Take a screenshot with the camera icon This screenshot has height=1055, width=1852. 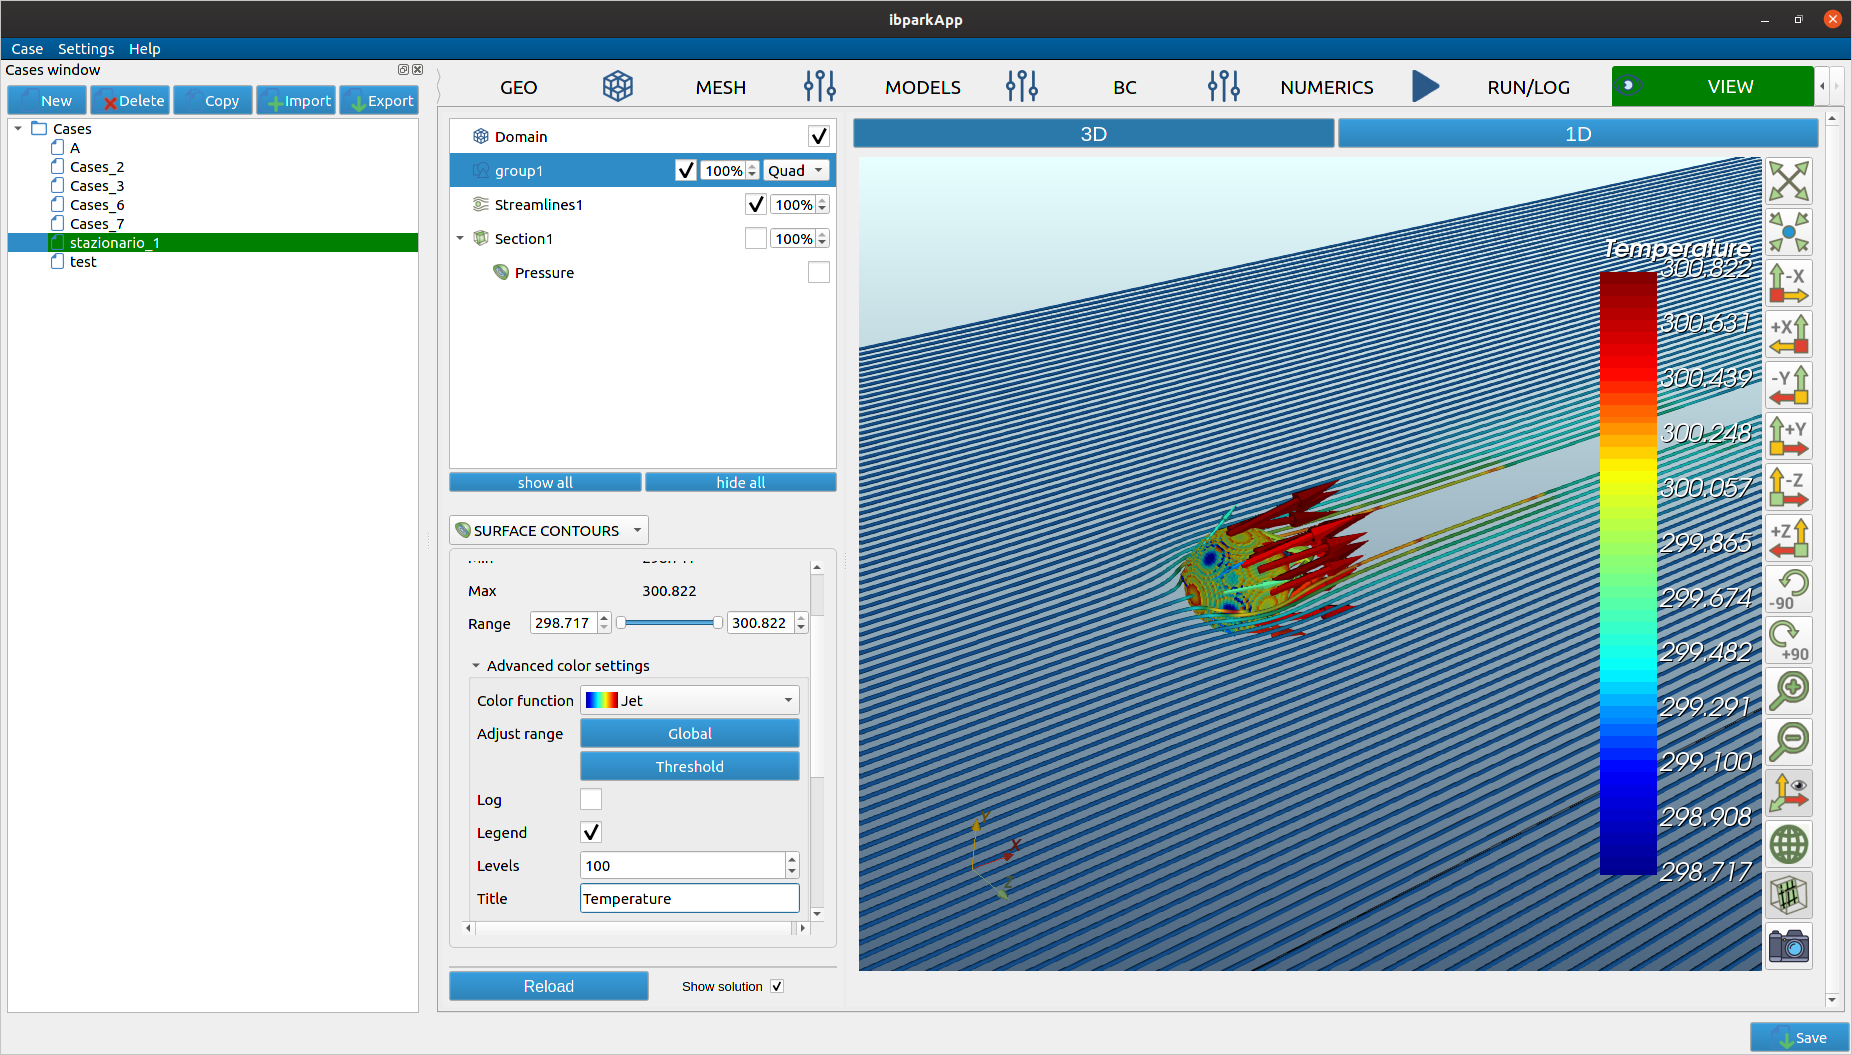tap(1788, 947)
